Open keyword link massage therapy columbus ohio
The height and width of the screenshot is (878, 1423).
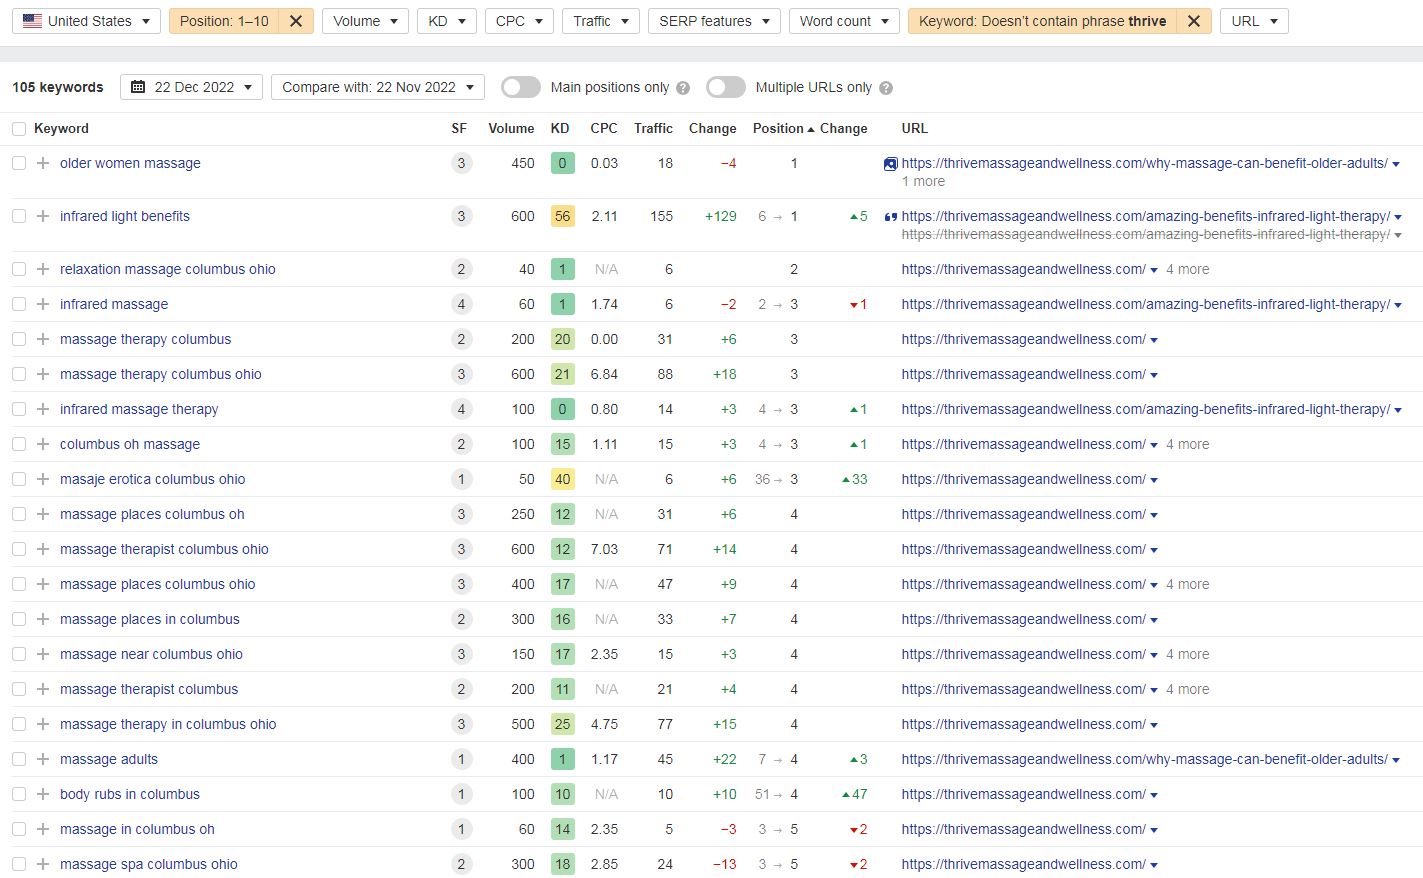click(160, 374)
